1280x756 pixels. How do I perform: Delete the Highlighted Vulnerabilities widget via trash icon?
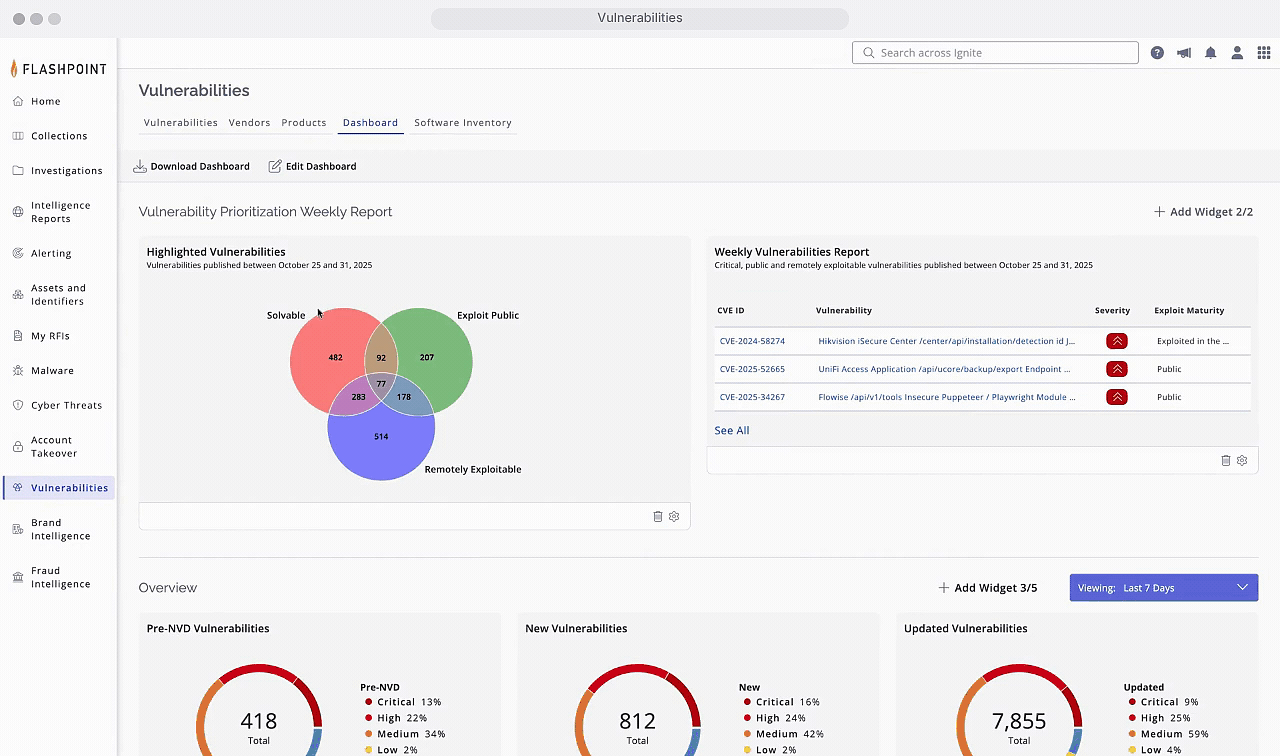tap(658, 517)
